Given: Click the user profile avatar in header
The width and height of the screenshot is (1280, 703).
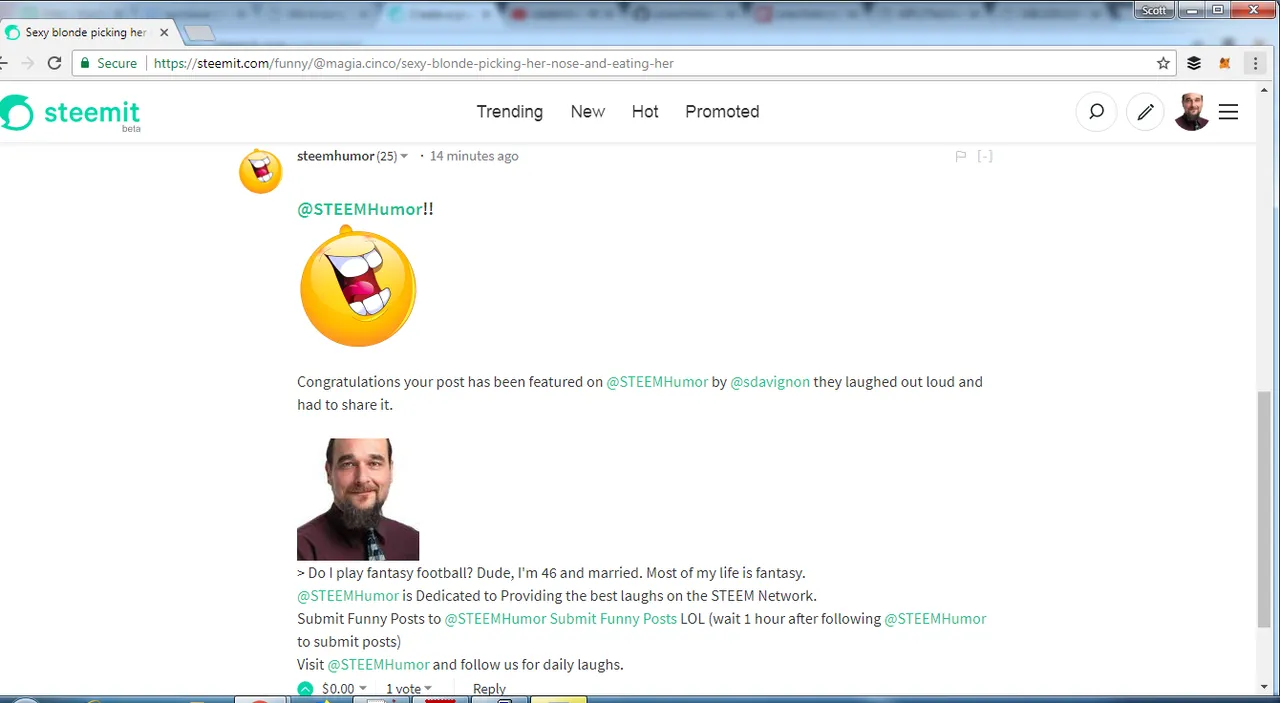Looking at the screenshot, I should pyautogui.click(x=1192, y=112).
